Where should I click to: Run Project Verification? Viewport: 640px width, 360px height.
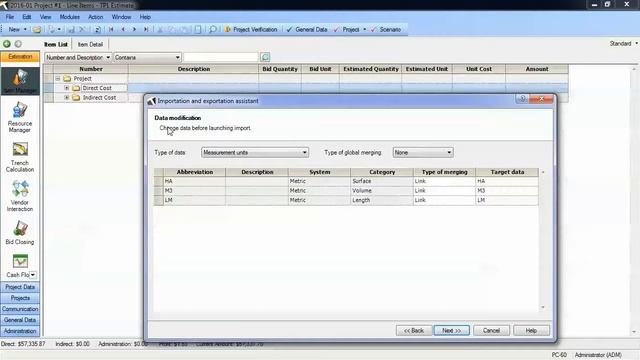click(251, 29)
